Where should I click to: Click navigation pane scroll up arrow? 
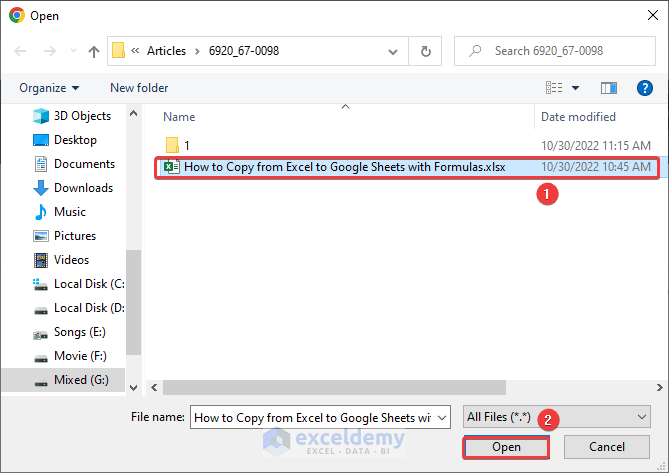point(134,113)
